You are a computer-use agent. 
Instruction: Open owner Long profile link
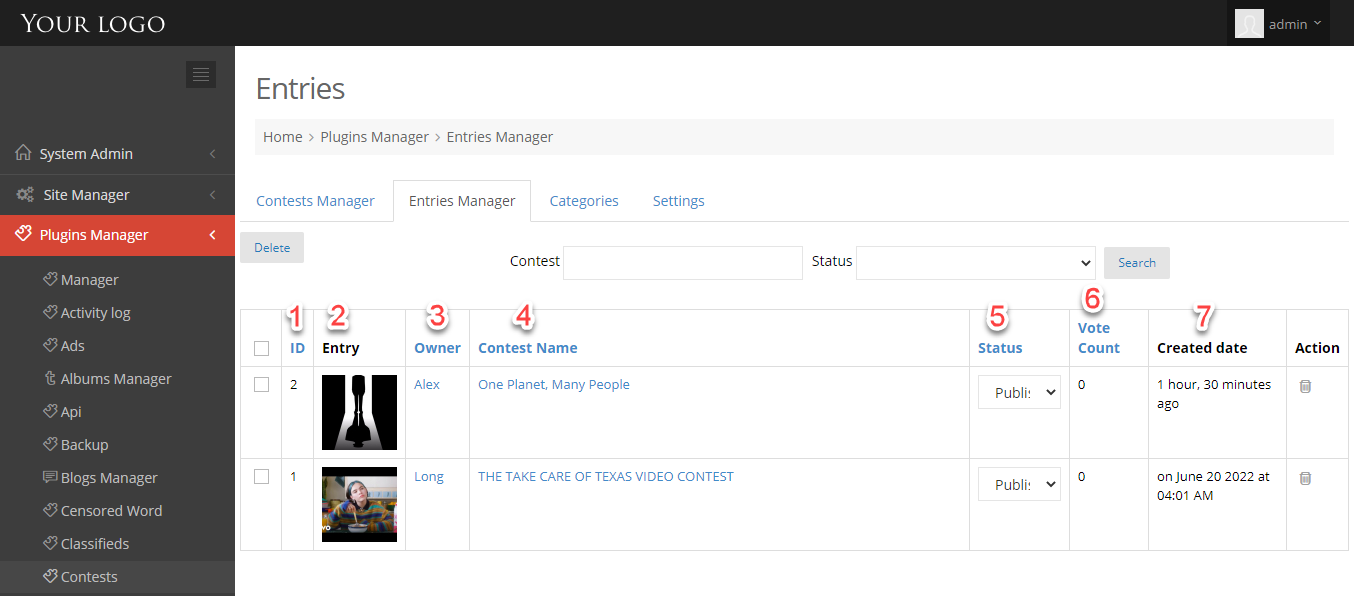[x=429, y=476]
